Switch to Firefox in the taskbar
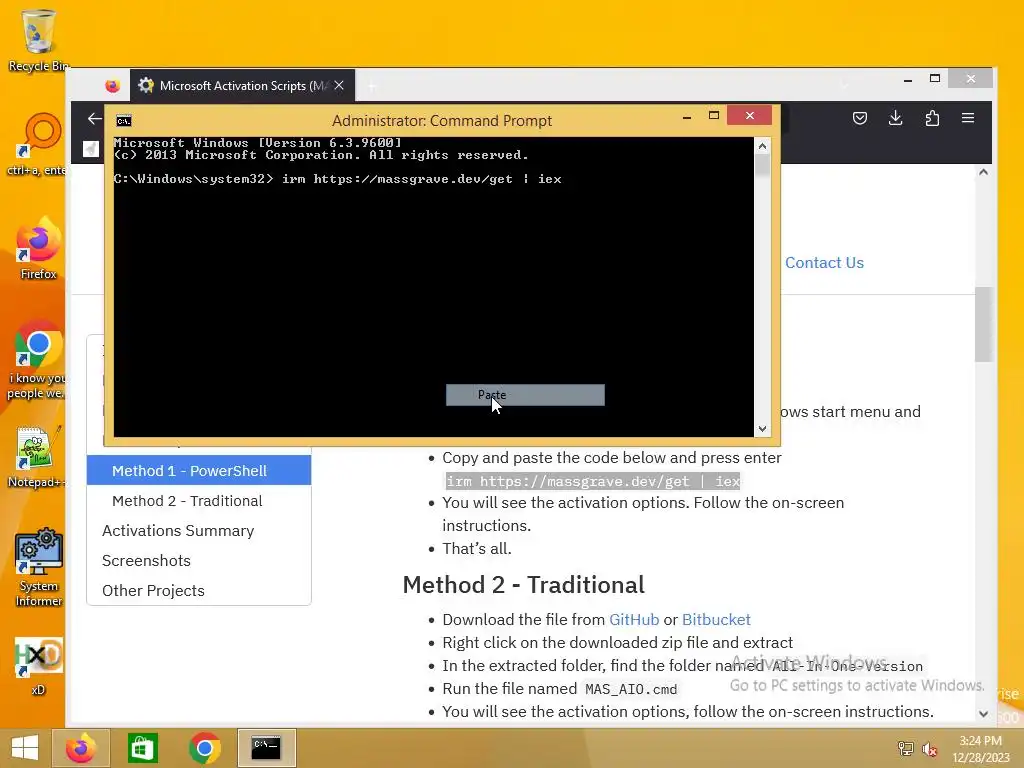The width and height of the screenshot is (1024, 768). (81, 748)
